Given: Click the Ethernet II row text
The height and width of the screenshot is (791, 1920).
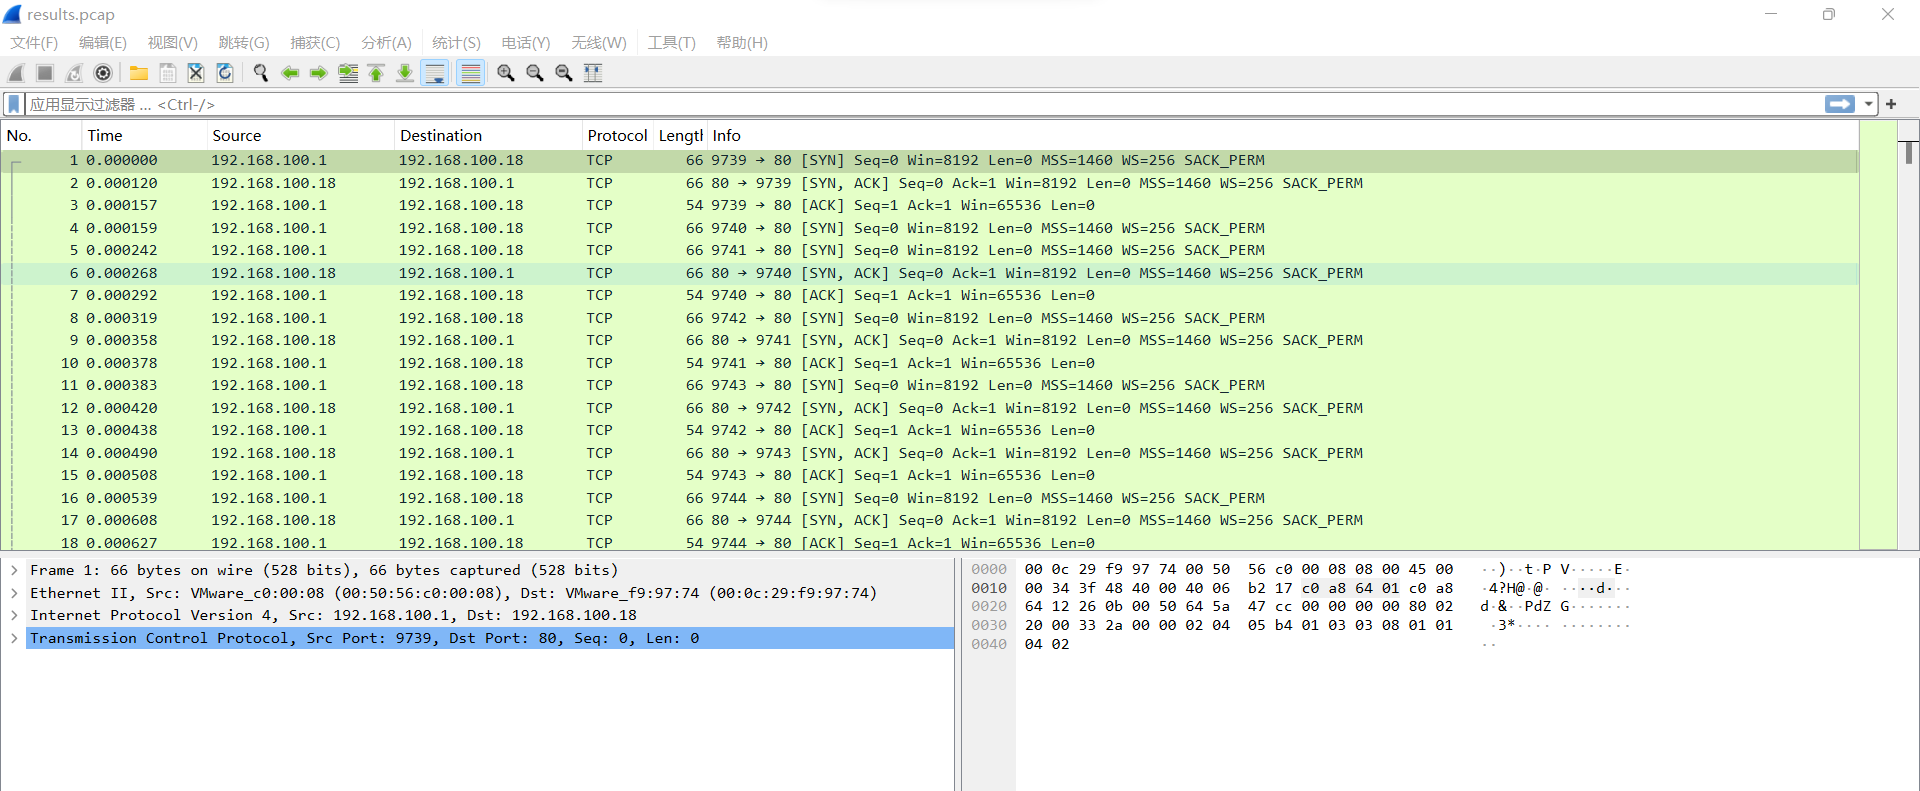Looking at the screenshot, I should pos(453,593).
